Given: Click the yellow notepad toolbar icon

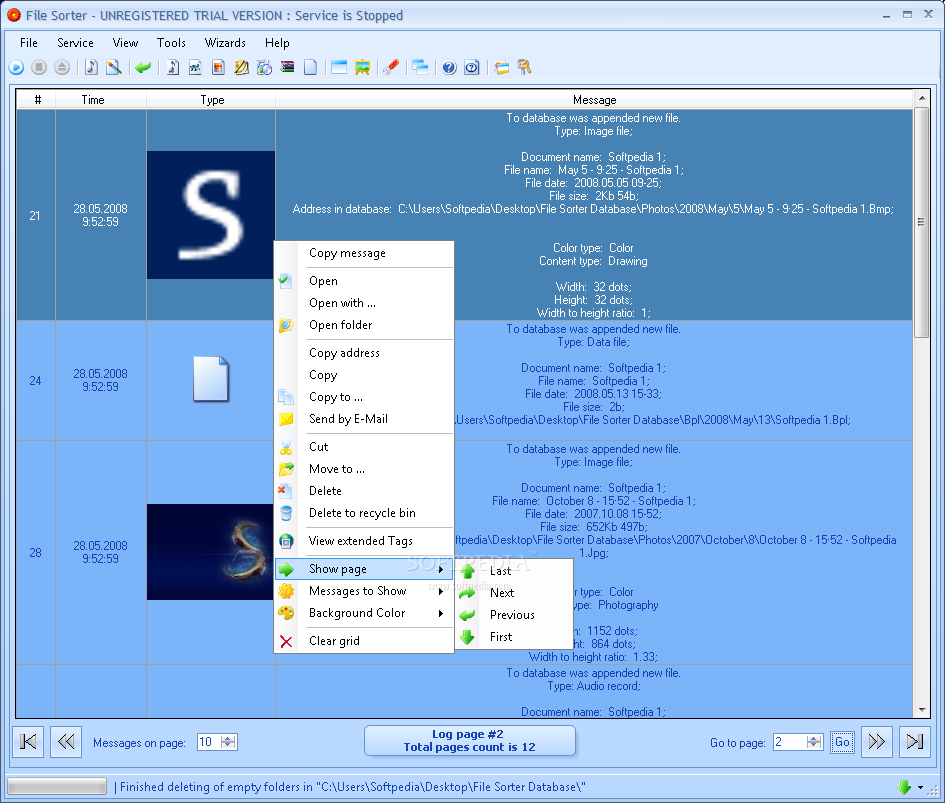Looking at the screenshot, I should coord(242,68).
